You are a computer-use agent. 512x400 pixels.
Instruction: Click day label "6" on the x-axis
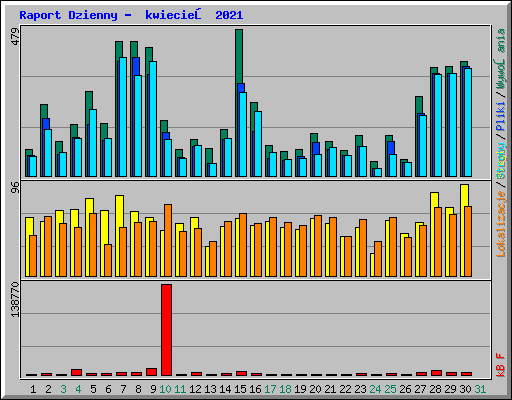(x=108, y=389)
